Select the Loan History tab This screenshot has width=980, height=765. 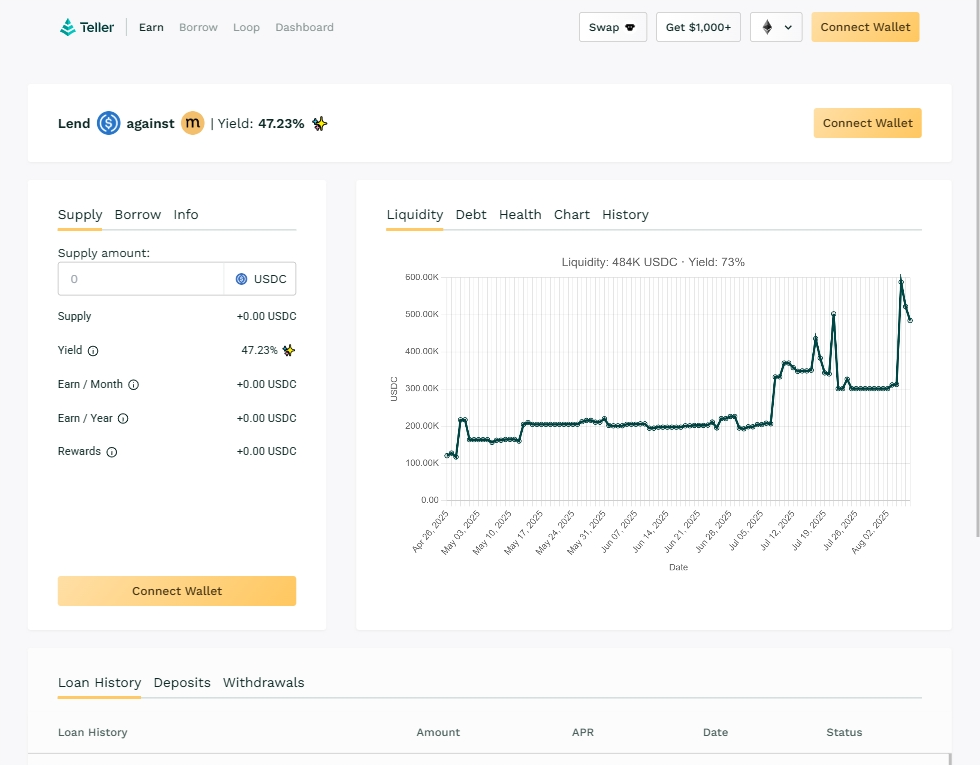coord(99,682)
